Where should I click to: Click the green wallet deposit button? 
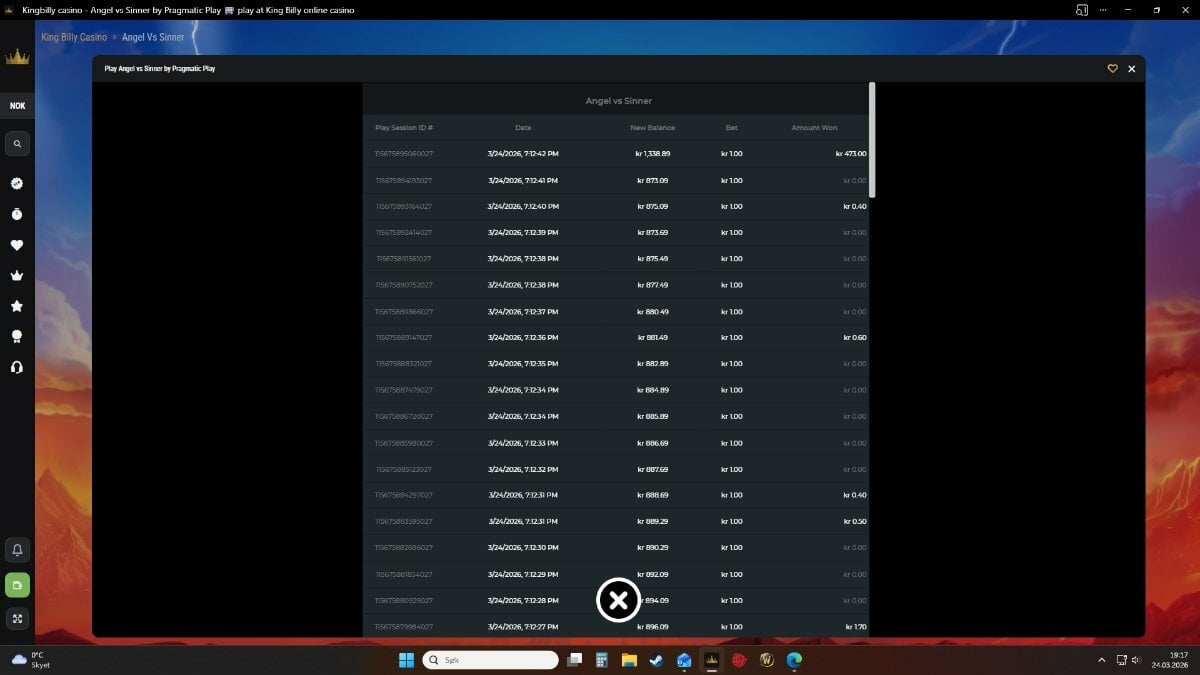pos(17,584)
